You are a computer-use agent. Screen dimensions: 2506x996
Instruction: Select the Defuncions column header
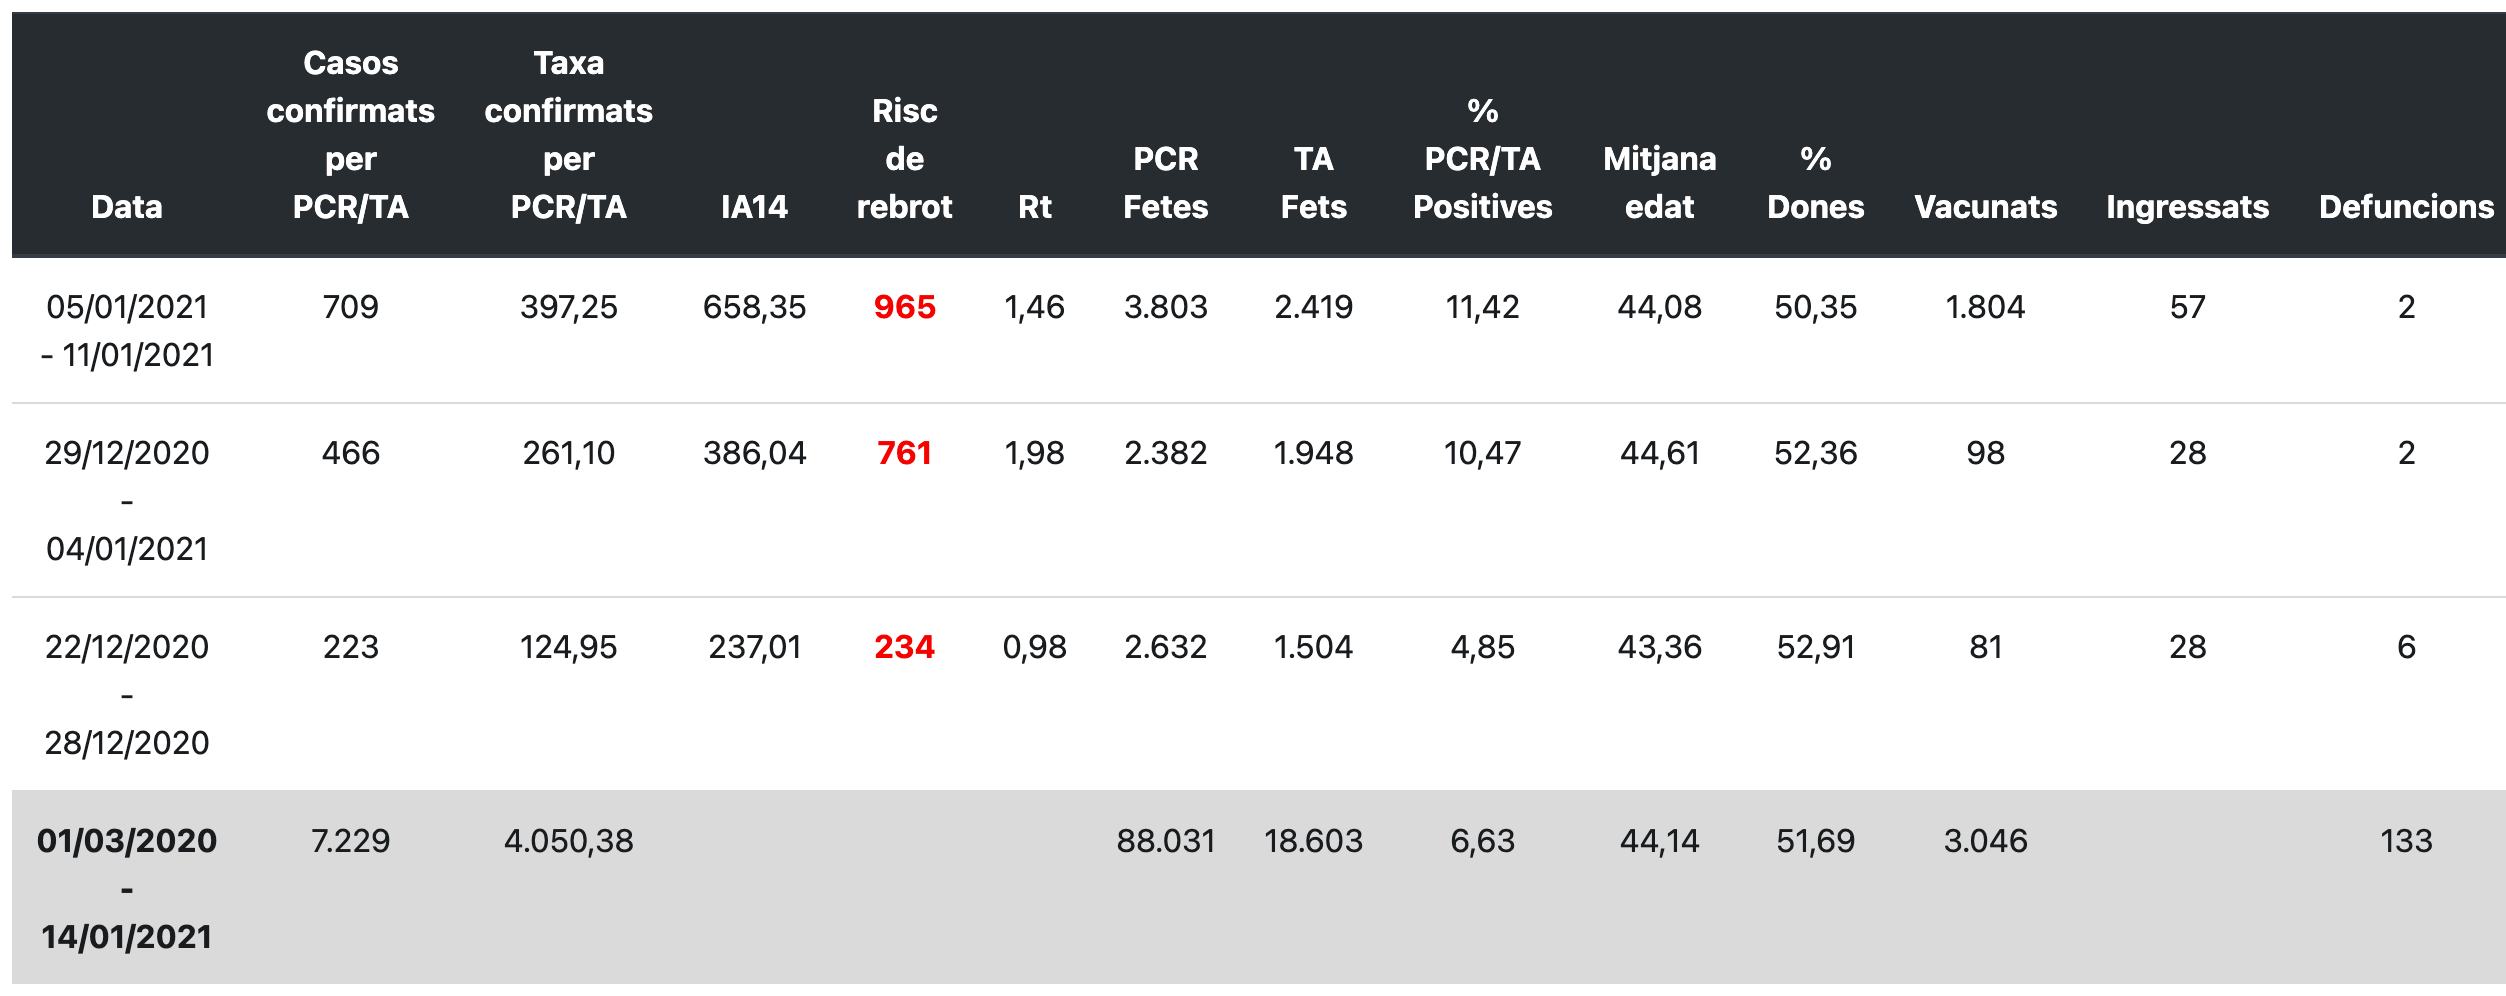click(2406, 207)
